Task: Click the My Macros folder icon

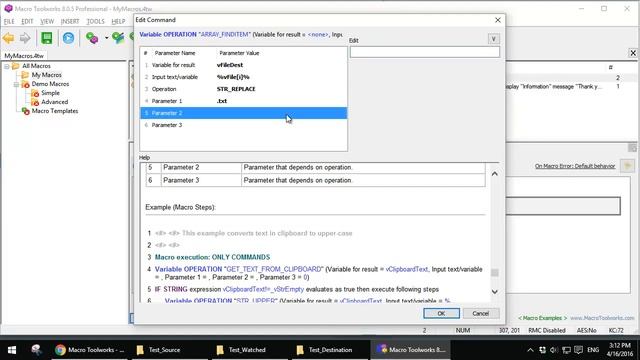Action: (25, 75)
